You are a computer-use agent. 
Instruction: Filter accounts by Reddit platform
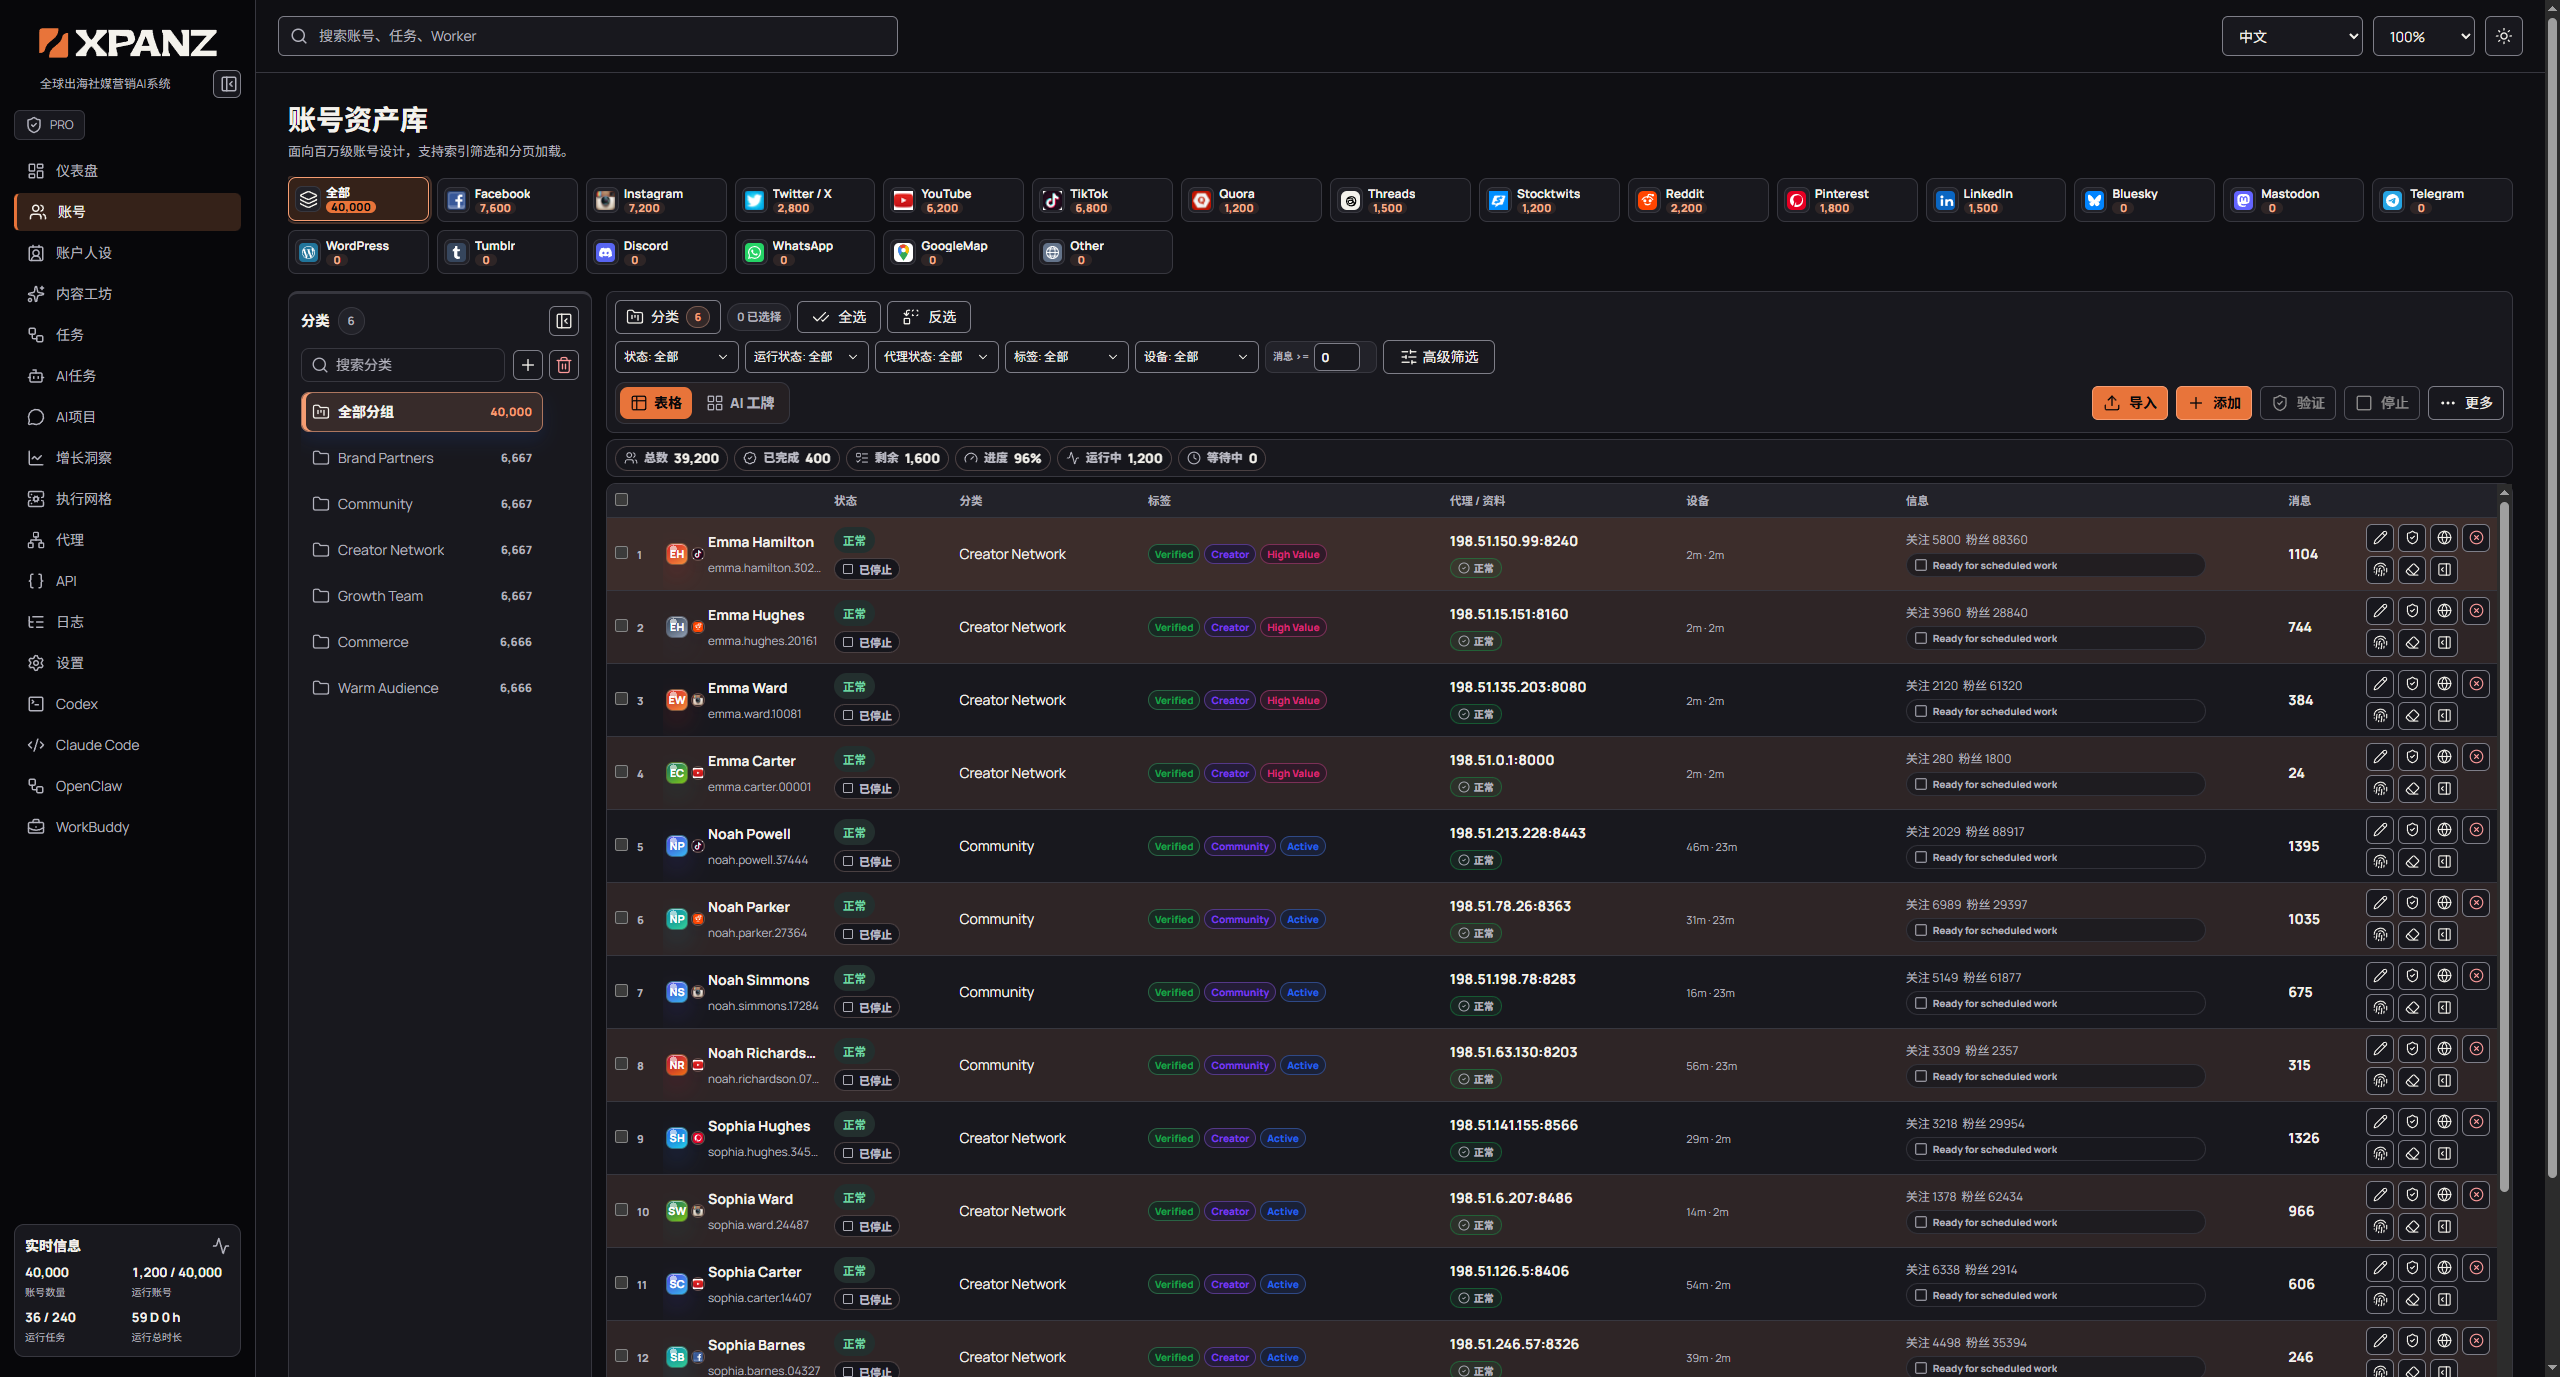coord(1697,200)
